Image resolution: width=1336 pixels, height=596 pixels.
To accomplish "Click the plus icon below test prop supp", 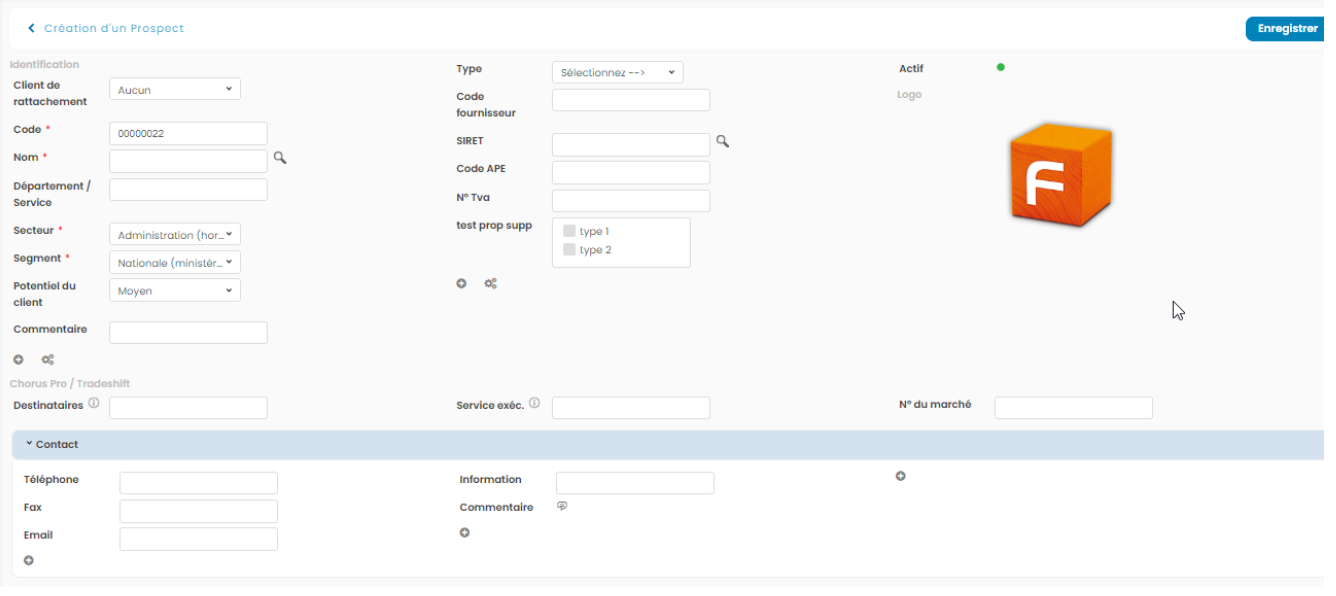I will (x=461, y=284).
